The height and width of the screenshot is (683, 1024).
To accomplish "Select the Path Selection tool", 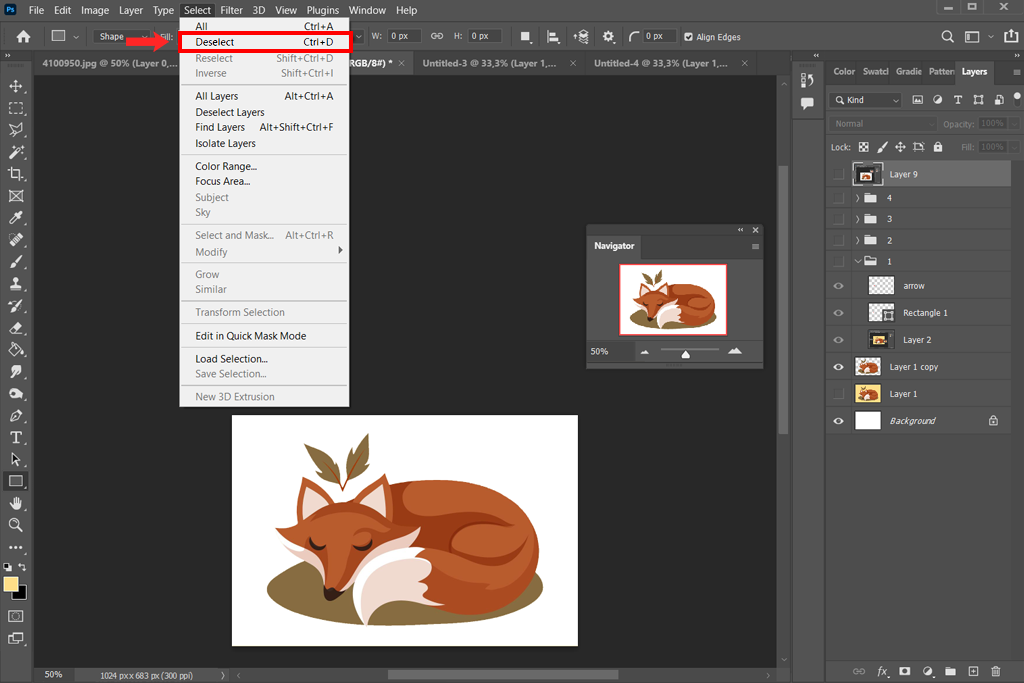I will tap(16, 460).
